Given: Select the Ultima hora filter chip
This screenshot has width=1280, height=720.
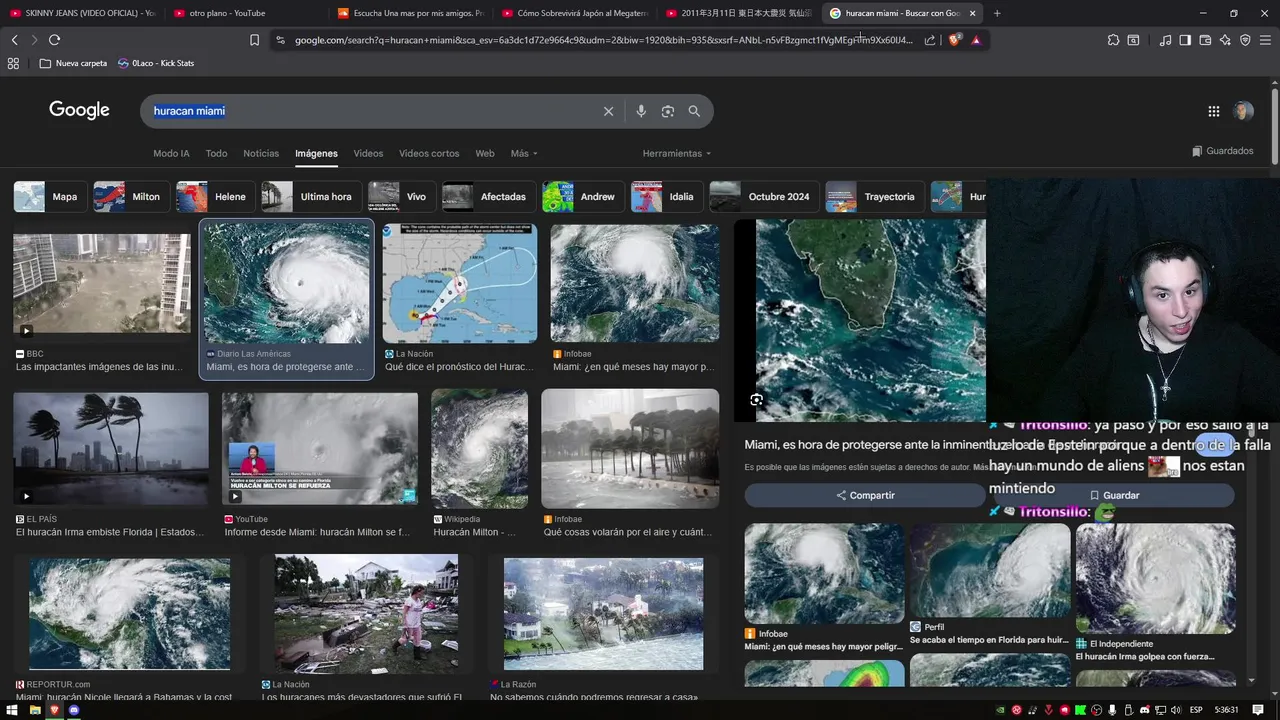Looking at the screenshot, I should click(311, 197).
